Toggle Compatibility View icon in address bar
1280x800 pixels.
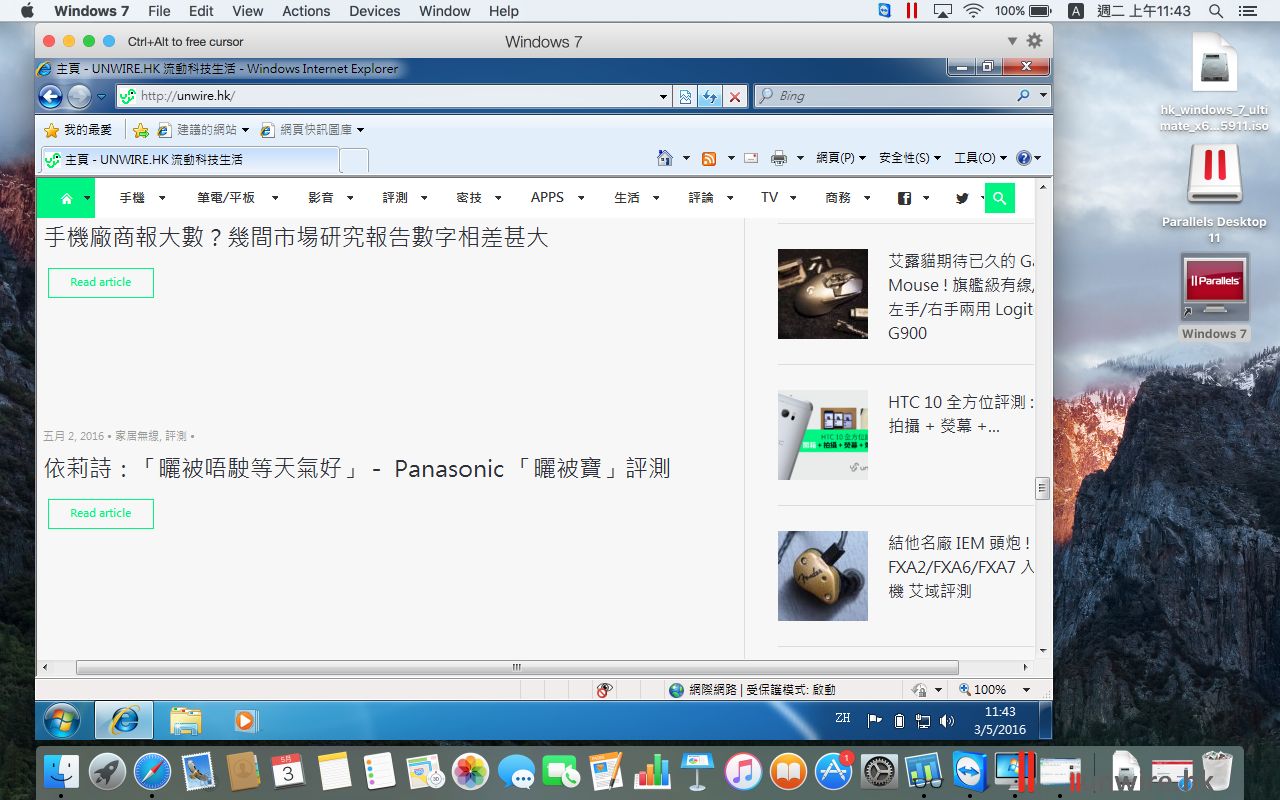tap(685, 96)
